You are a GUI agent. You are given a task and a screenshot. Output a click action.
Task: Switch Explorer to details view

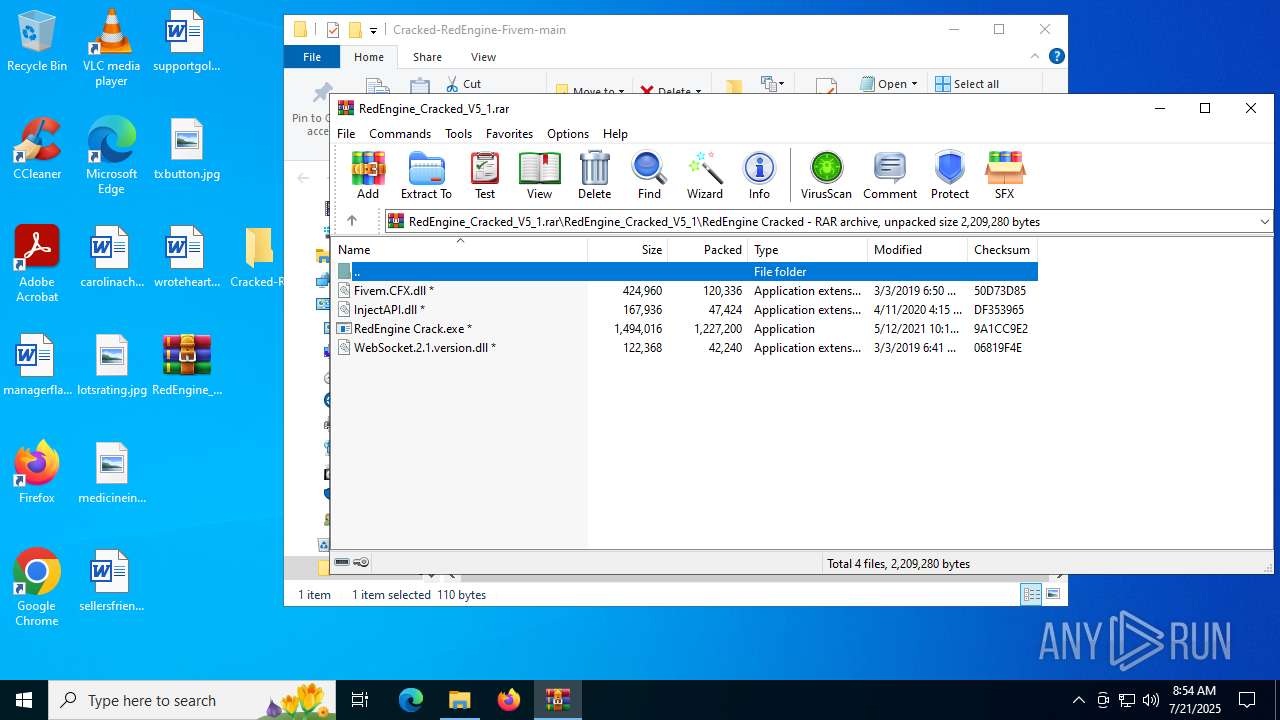[1032, 594]
